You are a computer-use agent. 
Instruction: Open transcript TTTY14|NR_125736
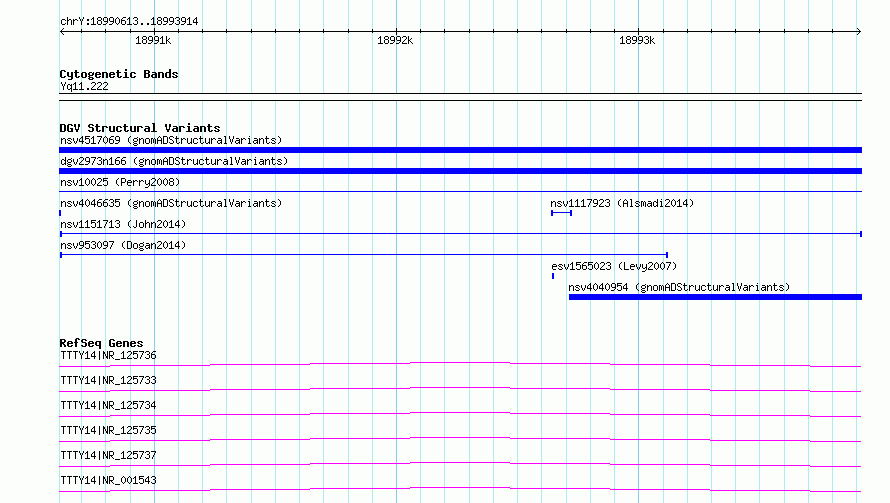(108, 355)
